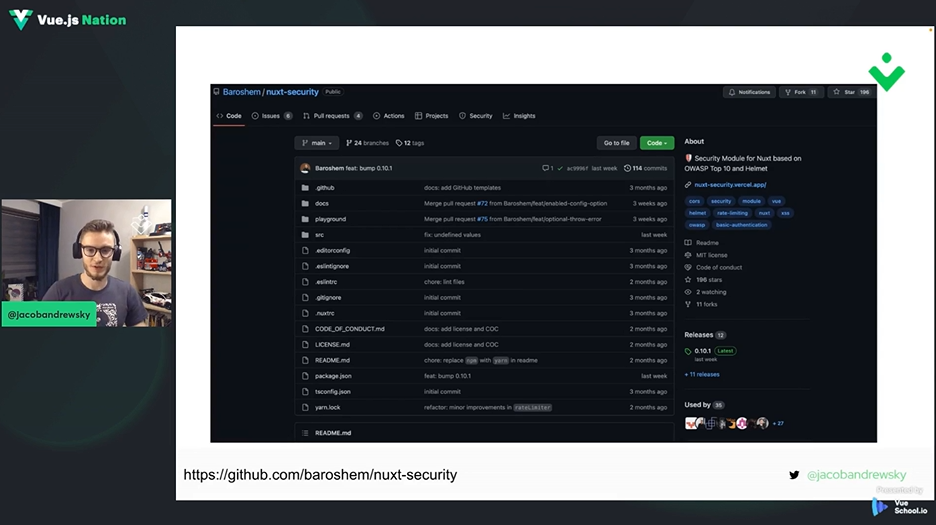Click the 0.10.1 release tag icon
The image size is (936, 525).
[688, 351]
